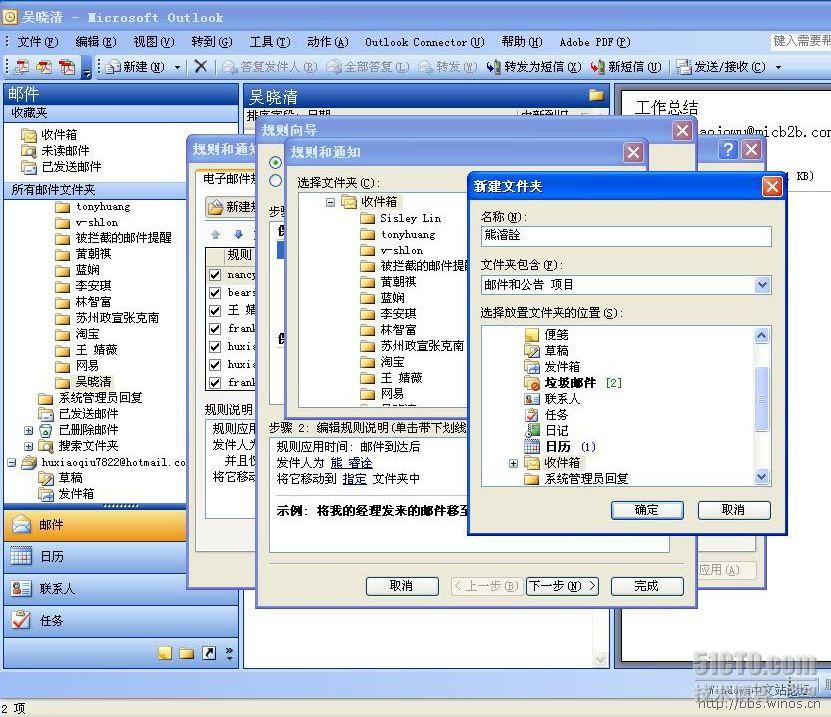Image resolution: width=831 pixels, height=717 pixels.
Task: Open 任务 navigation pane button
Action: pos(121,621)
